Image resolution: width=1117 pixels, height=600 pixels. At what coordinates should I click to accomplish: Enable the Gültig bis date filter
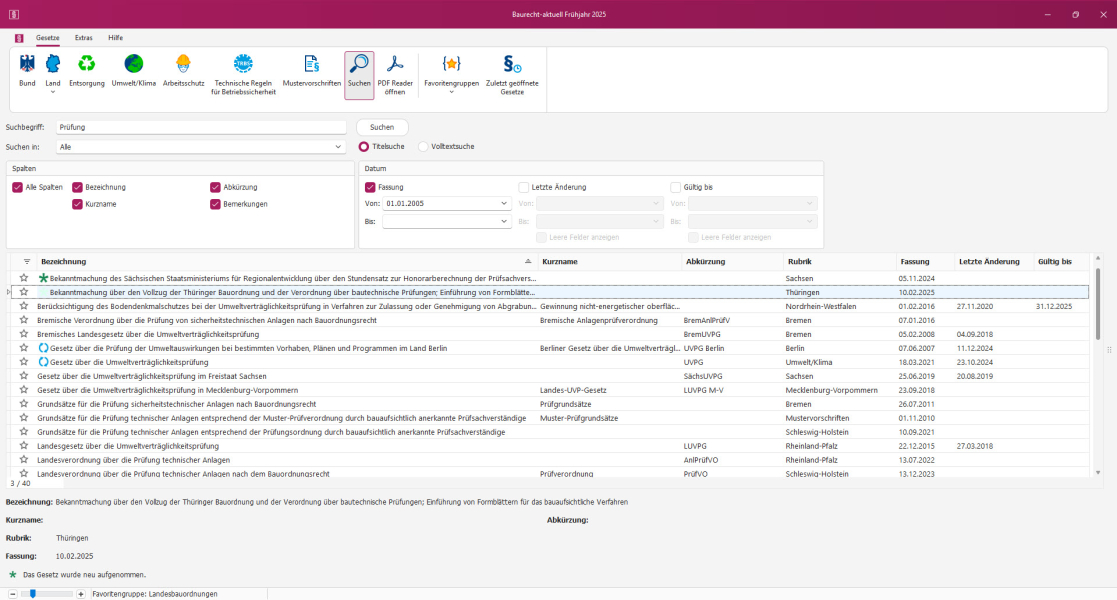pos(675,187)
